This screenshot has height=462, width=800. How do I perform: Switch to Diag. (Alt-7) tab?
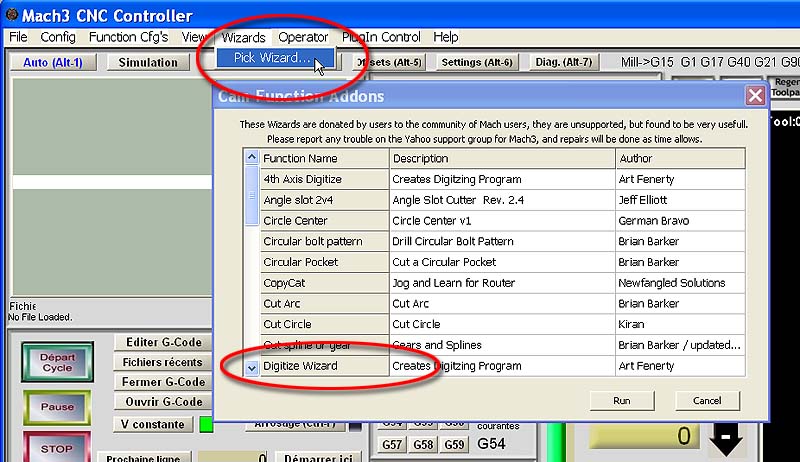(563, 62)
